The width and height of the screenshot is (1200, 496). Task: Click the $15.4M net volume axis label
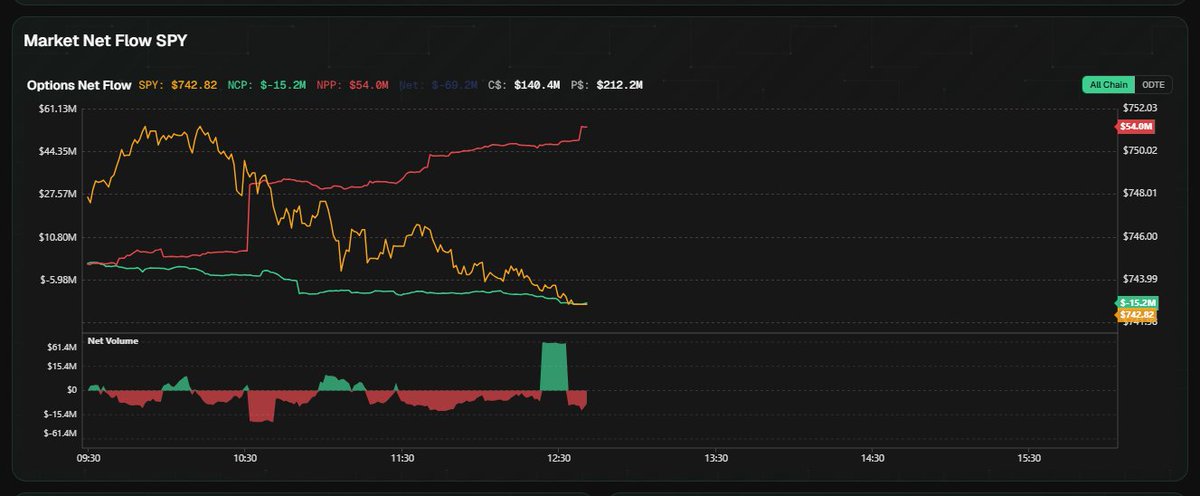pos(62,367)
